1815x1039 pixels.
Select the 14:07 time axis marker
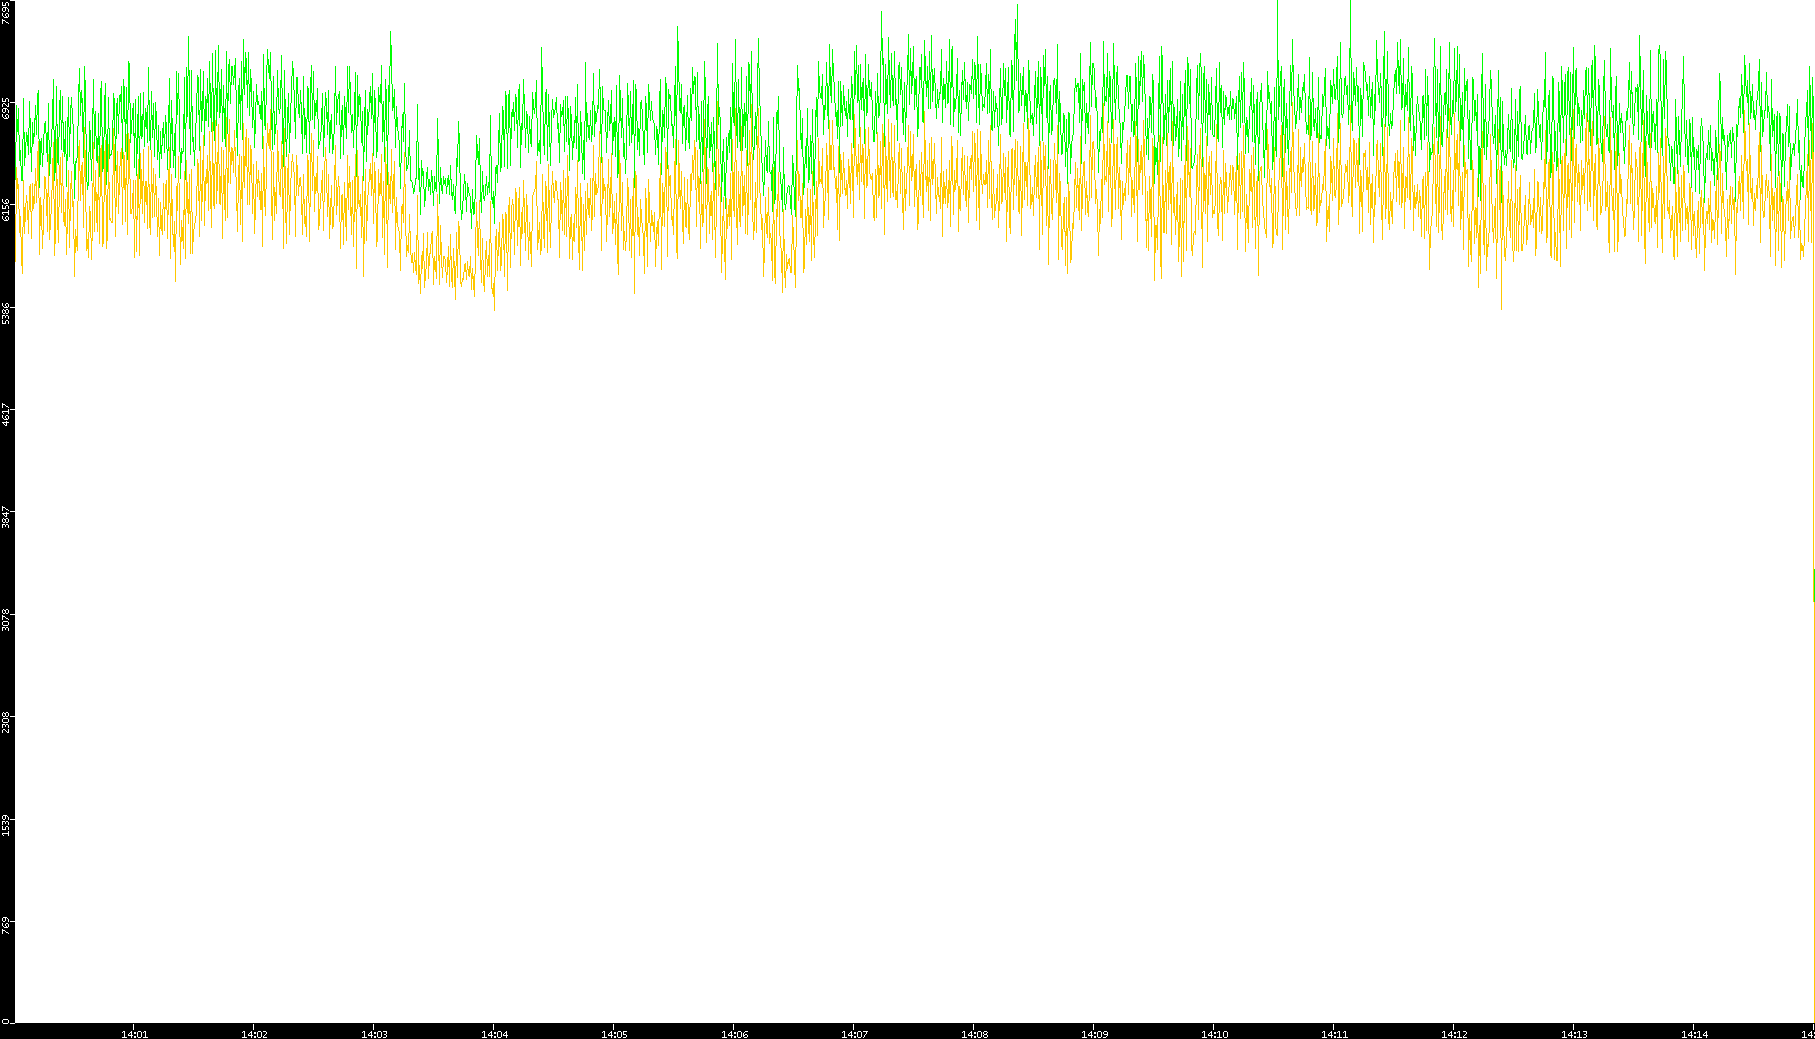pos(854,1034)
